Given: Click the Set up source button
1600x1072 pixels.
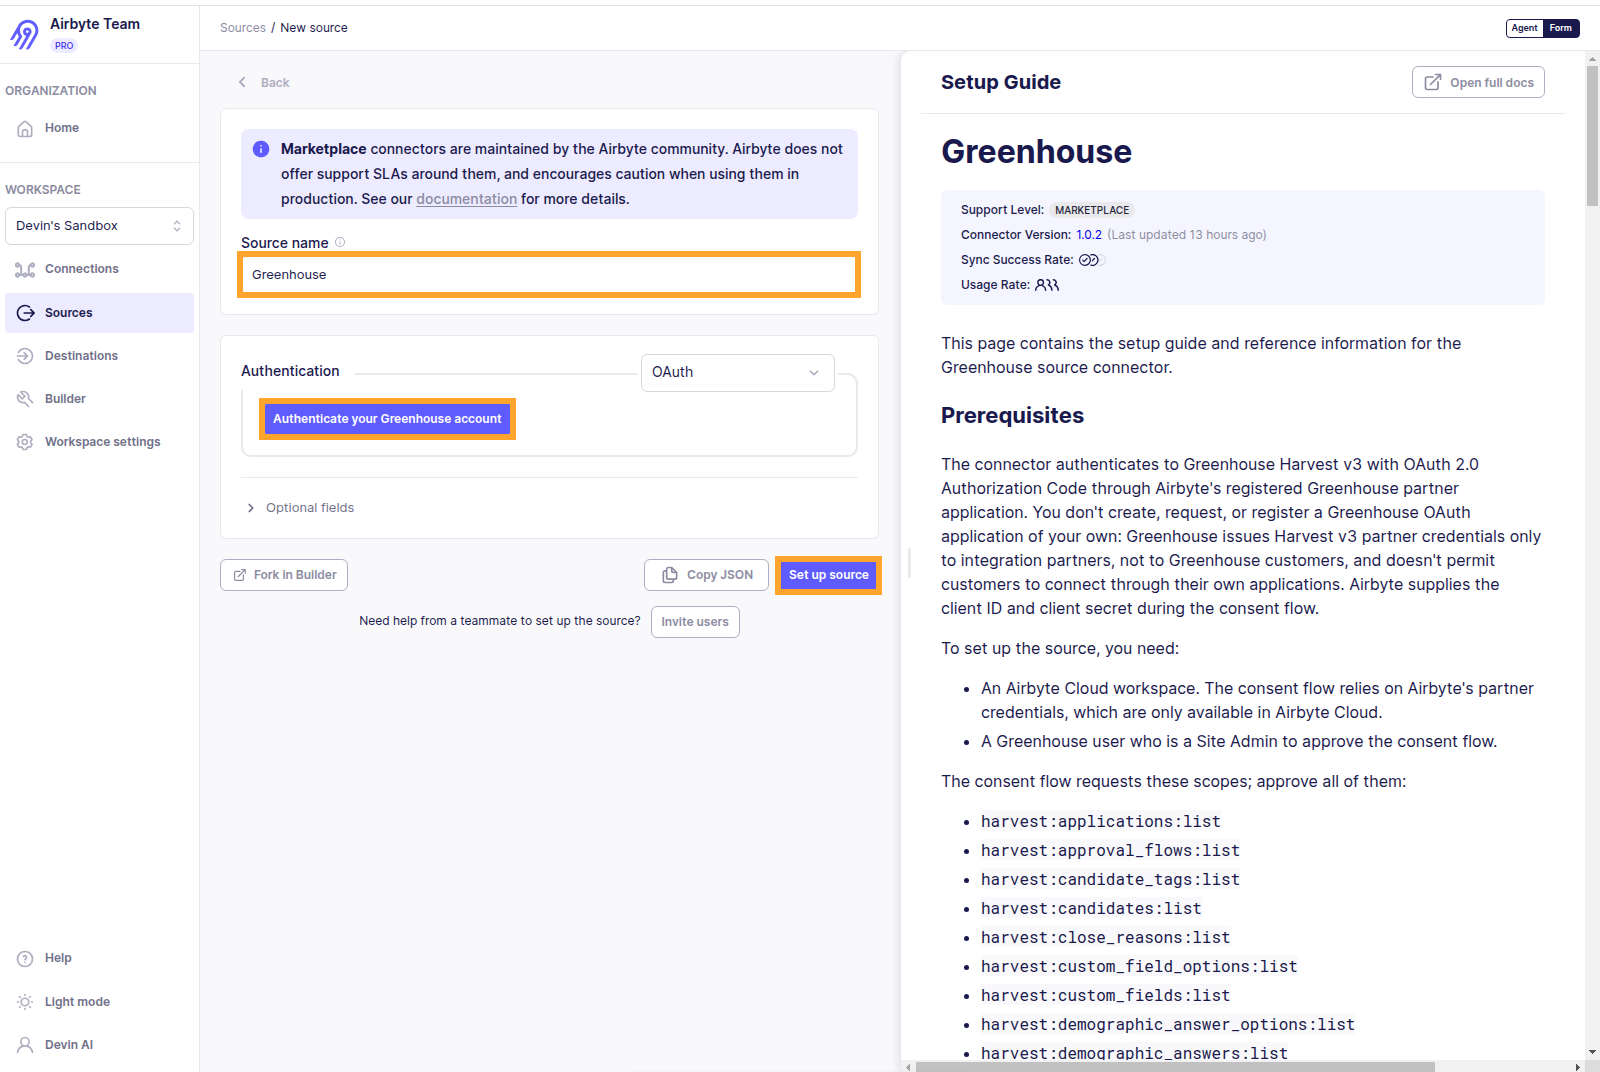Looking at the screenshot, I should (x=829, y=575).
